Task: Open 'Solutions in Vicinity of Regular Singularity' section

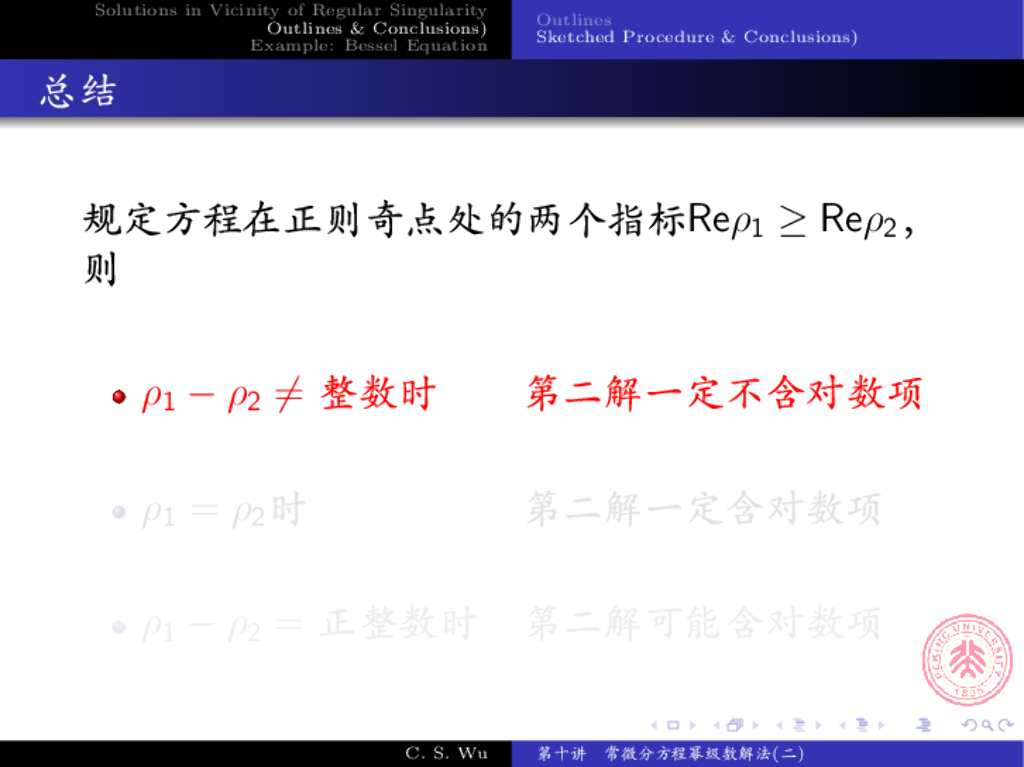Action: (290, 11)
